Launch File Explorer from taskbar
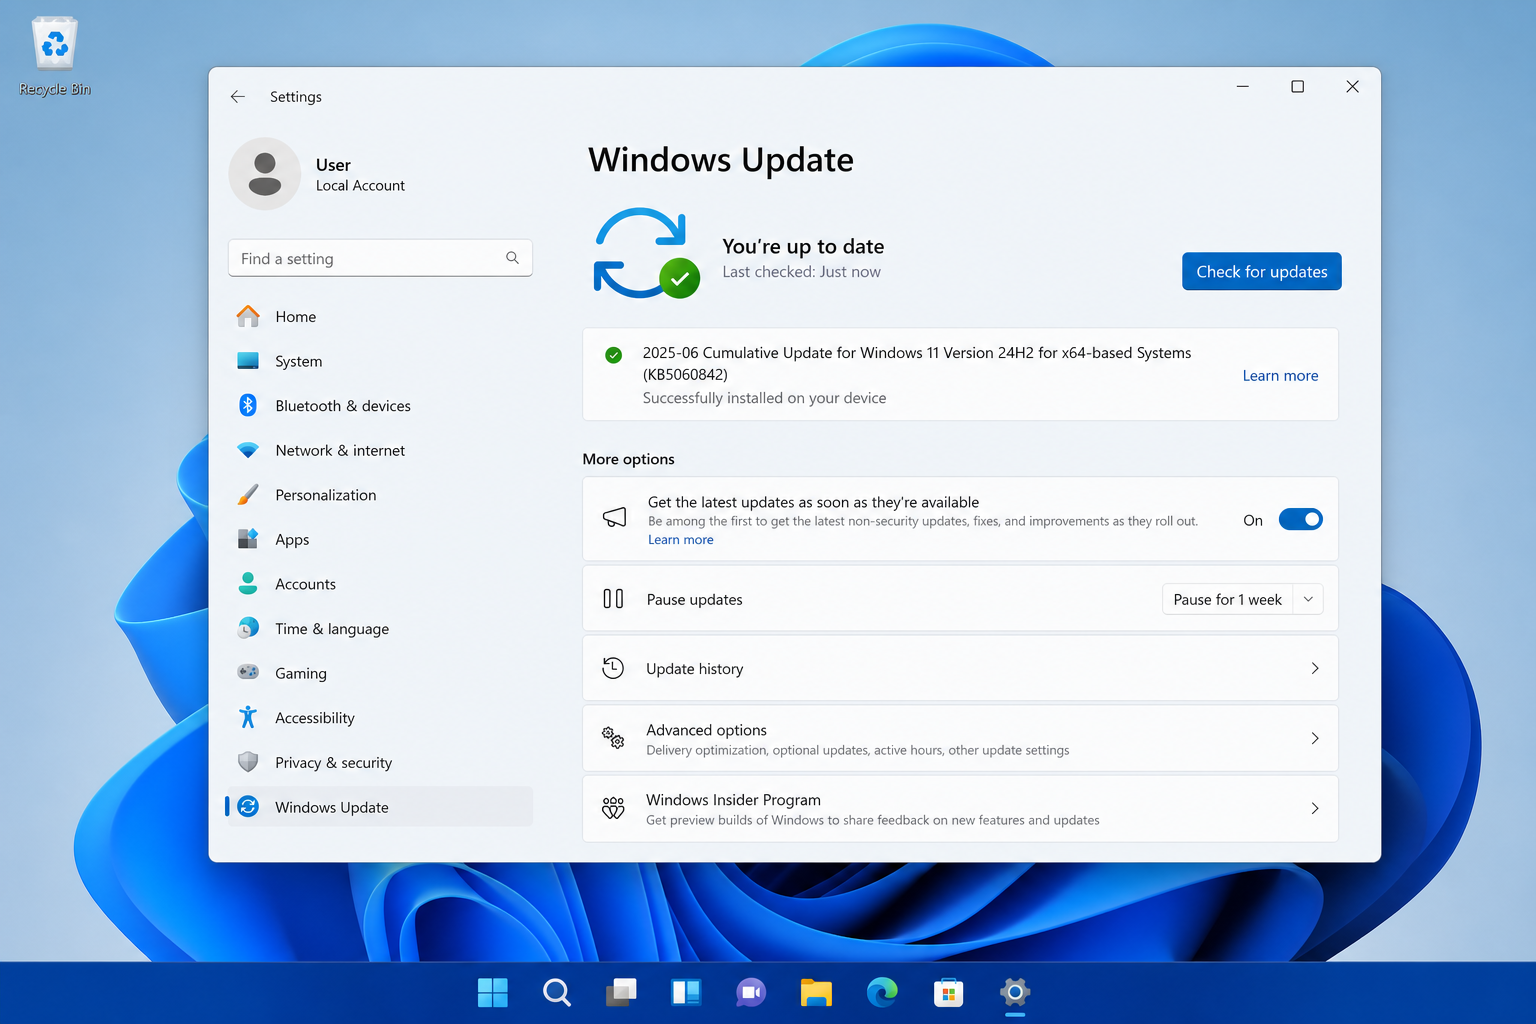Screen dimensions: 1536x1024 [x=816, y=992]
